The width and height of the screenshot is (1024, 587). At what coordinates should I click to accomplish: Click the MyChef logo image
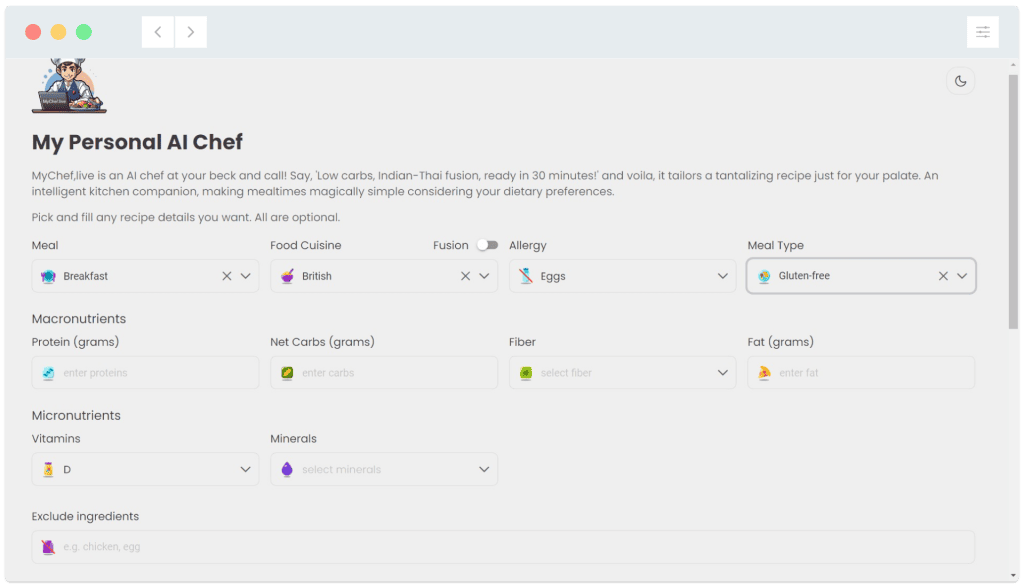(69, 86)
